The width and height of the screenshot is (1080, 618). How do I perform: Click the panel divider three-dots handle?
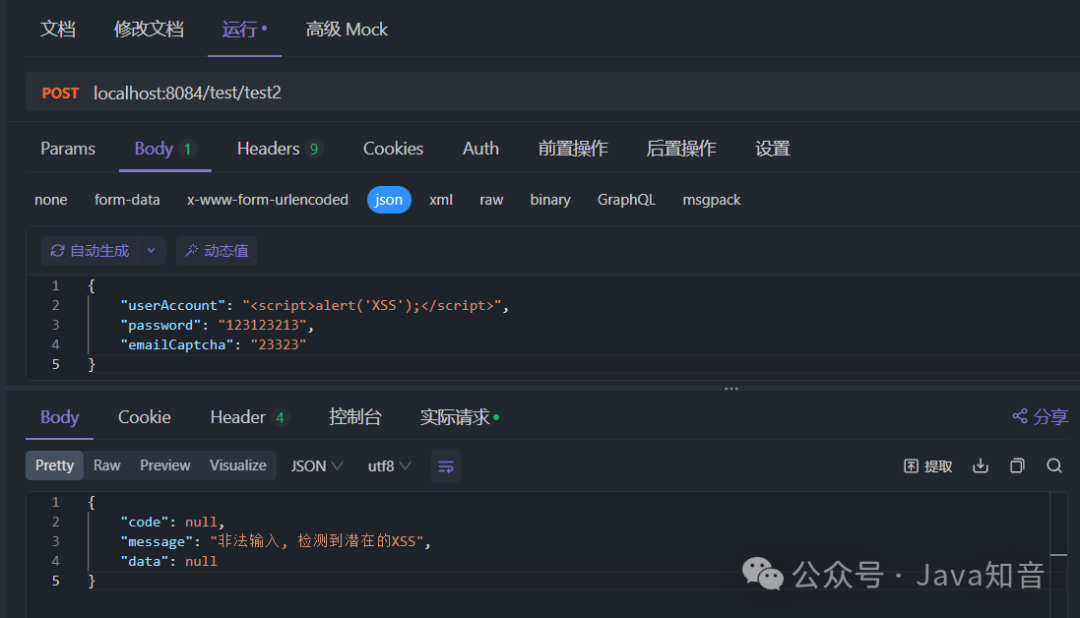point(731,389)
